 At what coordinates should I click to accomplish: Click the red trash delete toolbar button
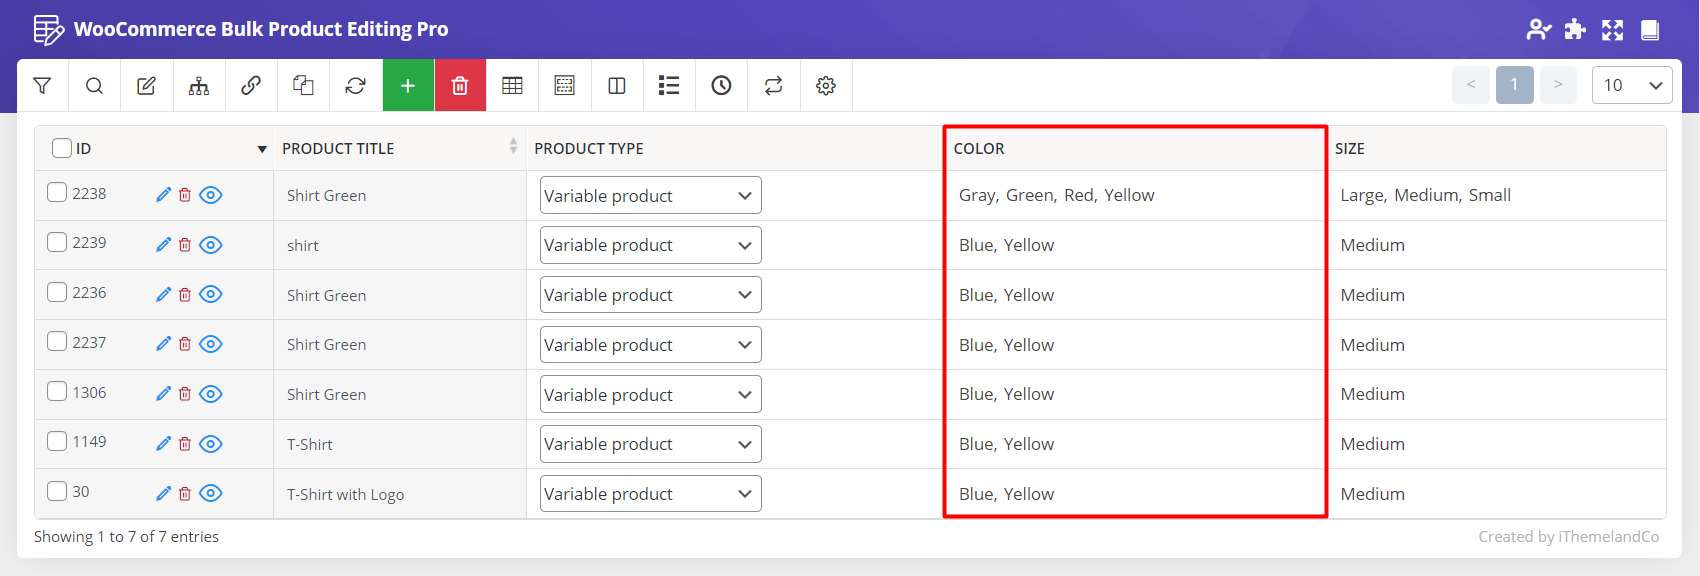460,86
